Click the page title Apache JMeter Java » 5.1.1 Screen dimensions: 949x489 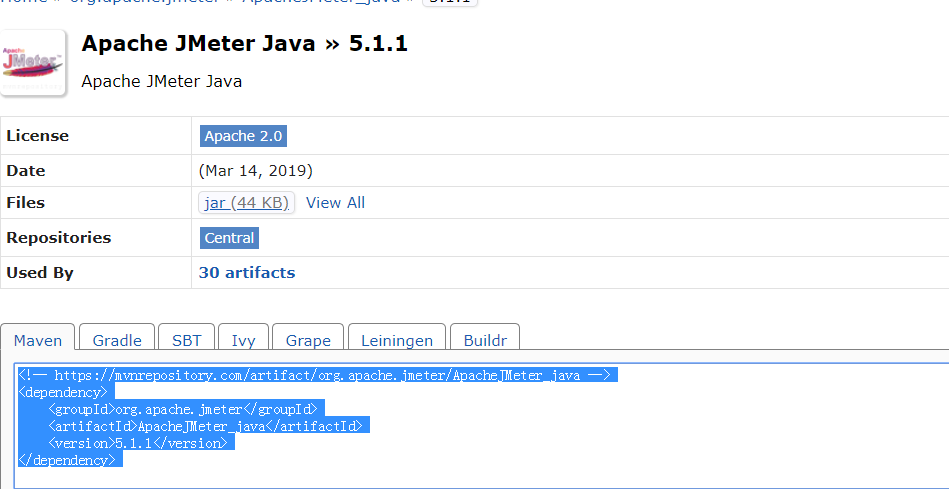coord(244,44)
